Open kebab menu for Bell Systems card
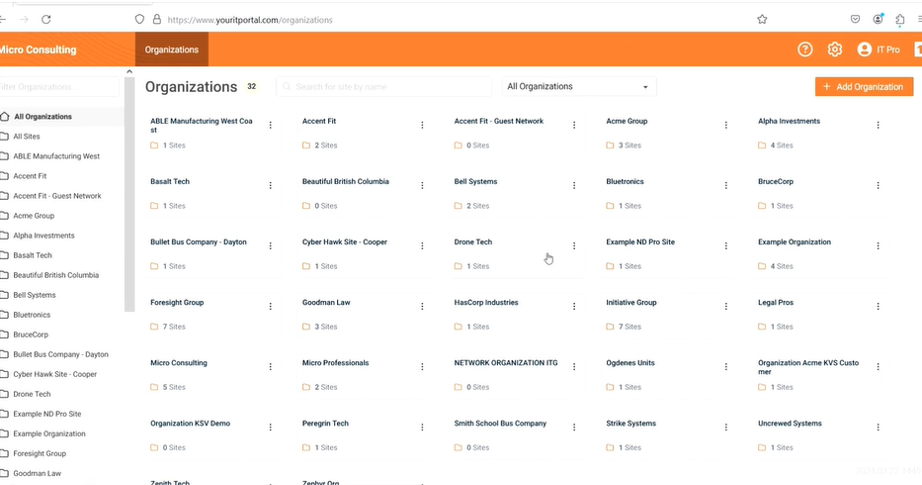The height and width of the screenshot is (485, 922). (574, 186)
